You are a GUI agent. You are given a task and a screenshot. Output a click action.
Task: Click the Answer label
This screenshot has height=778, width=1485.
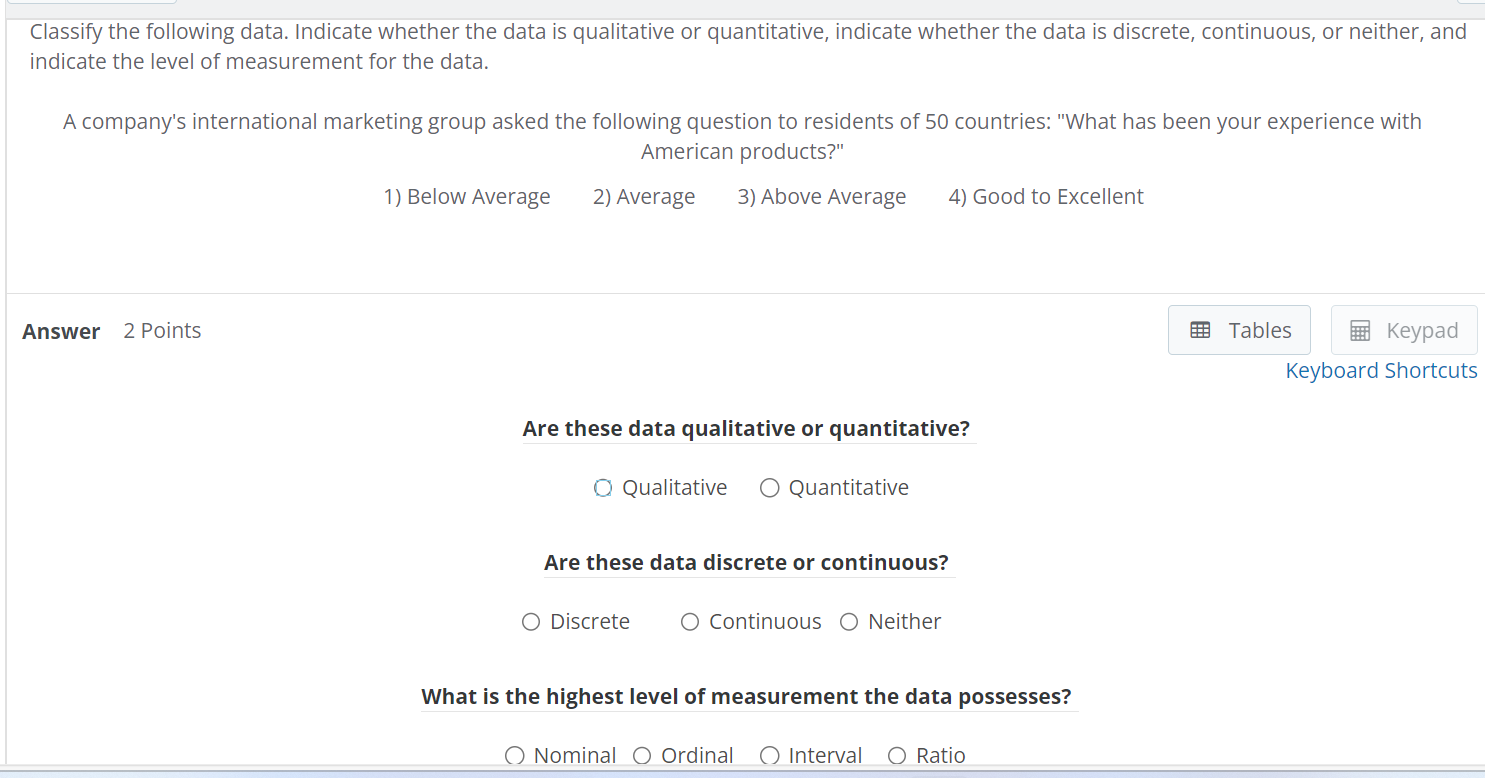(x=61, y=331)
